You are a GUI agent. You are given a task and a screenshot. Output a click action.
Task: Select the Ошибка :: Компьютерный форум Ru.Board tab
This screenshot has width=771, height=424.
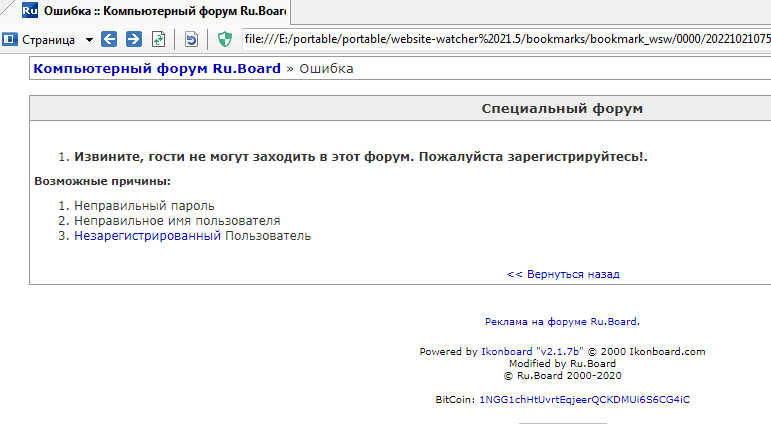point(153,11)
